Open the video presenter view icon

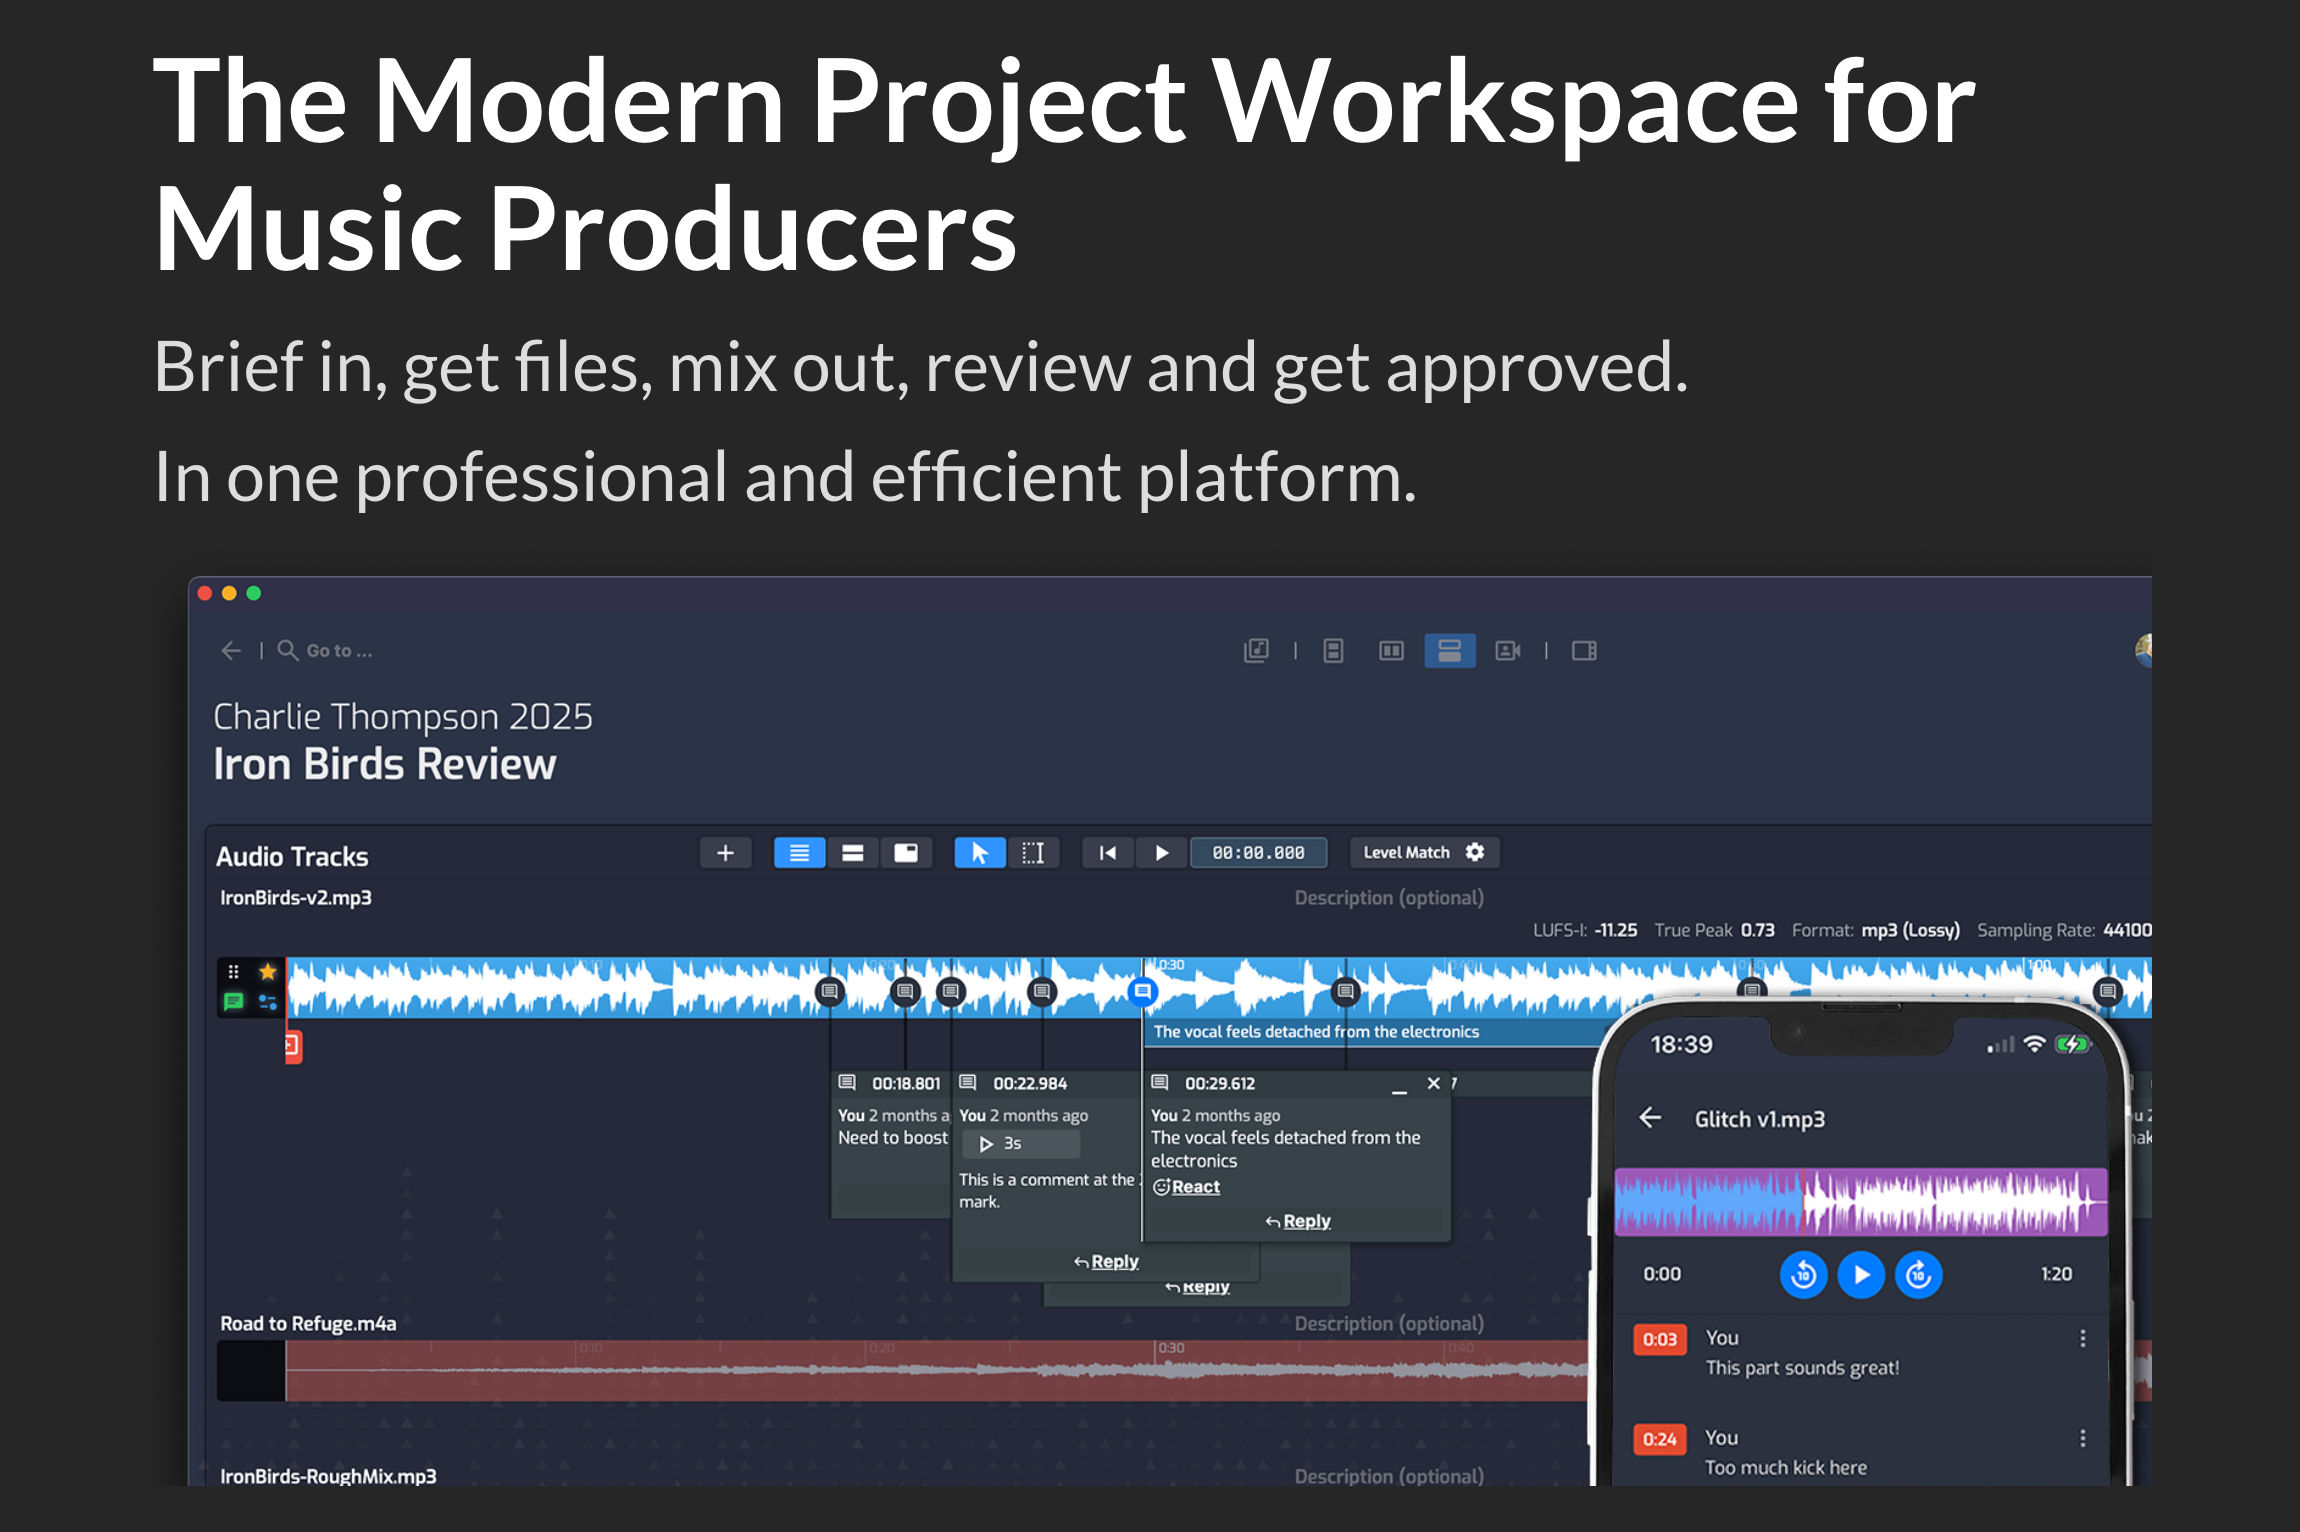[1508, 651]
